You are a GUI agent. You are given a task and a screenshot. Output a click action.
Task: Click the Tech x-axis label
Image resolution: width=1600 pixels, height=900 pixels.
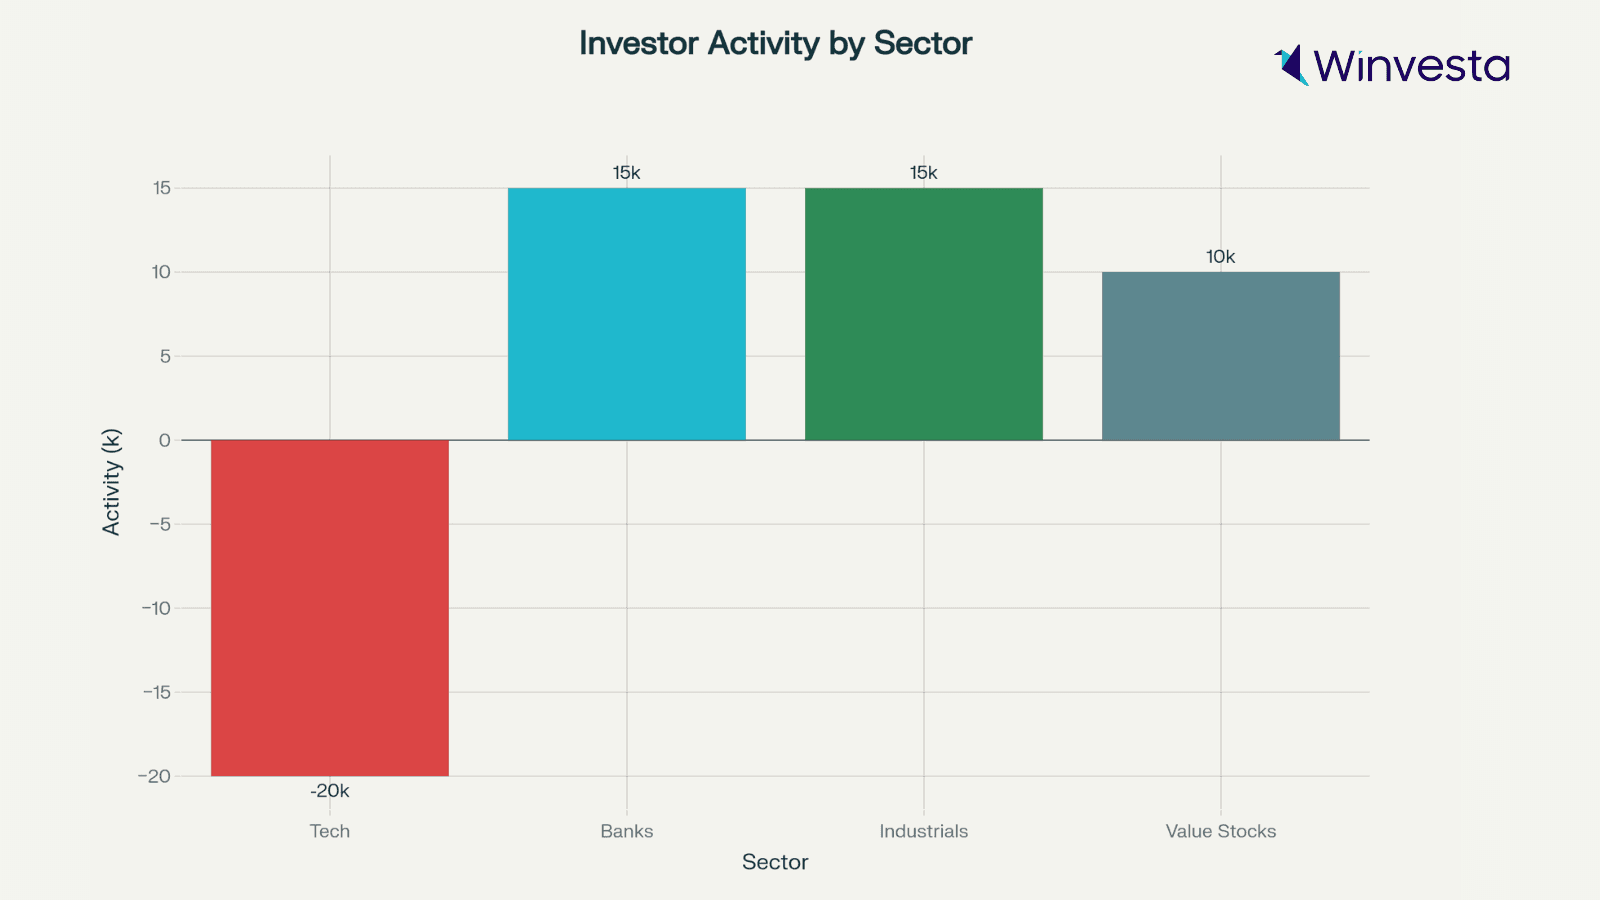pos(330,831)
